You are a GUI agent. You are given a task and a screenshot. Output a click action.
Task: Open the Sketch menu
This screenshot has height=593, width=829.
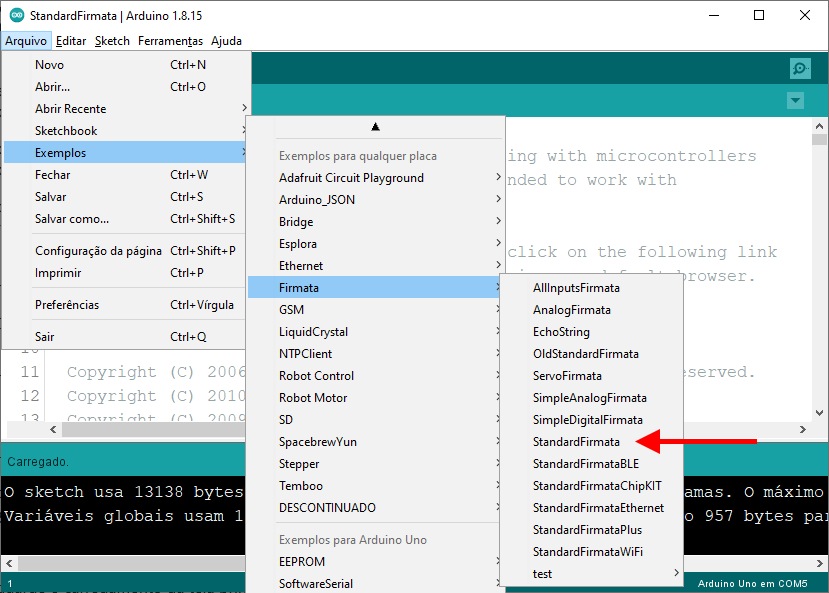coord(112,41)
